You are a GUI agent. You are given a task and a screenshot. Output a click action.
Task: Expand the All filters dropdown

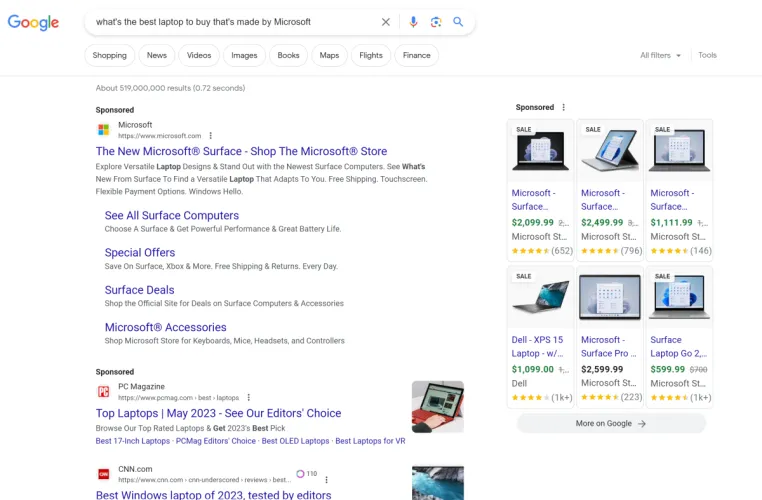[660, 56]
